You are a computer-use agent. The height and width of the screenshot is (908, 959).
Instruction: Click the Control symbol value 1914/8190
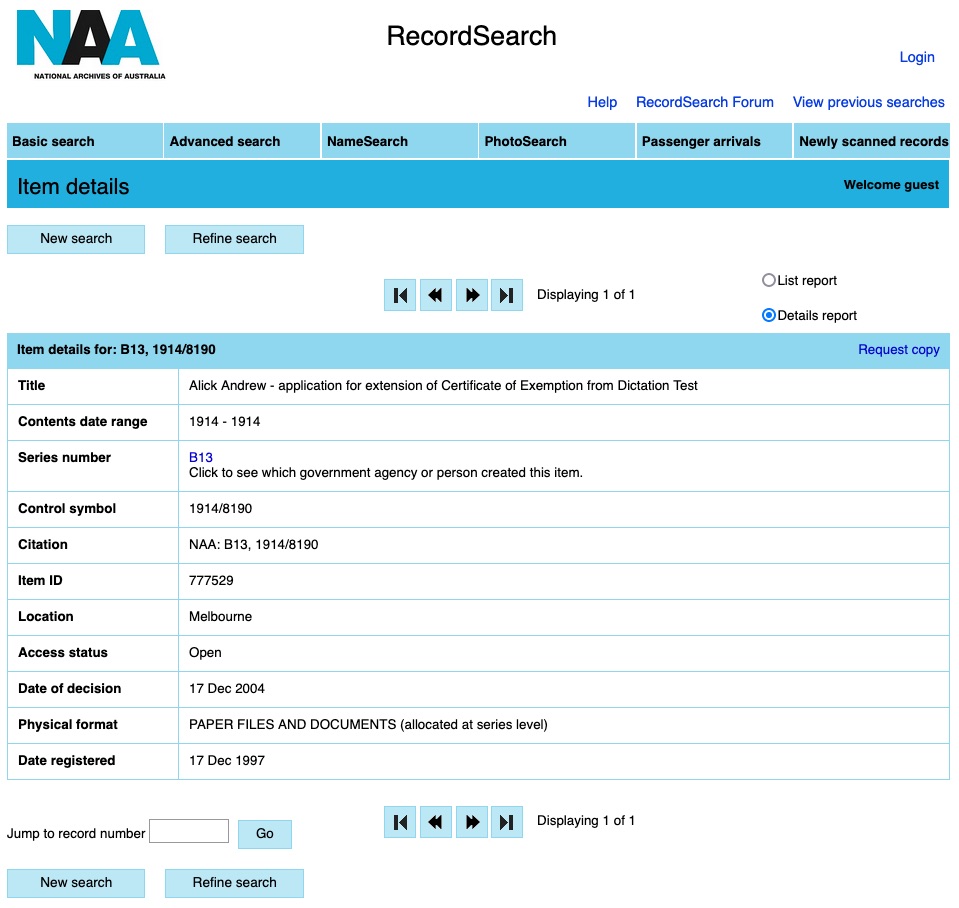point(220,509)
